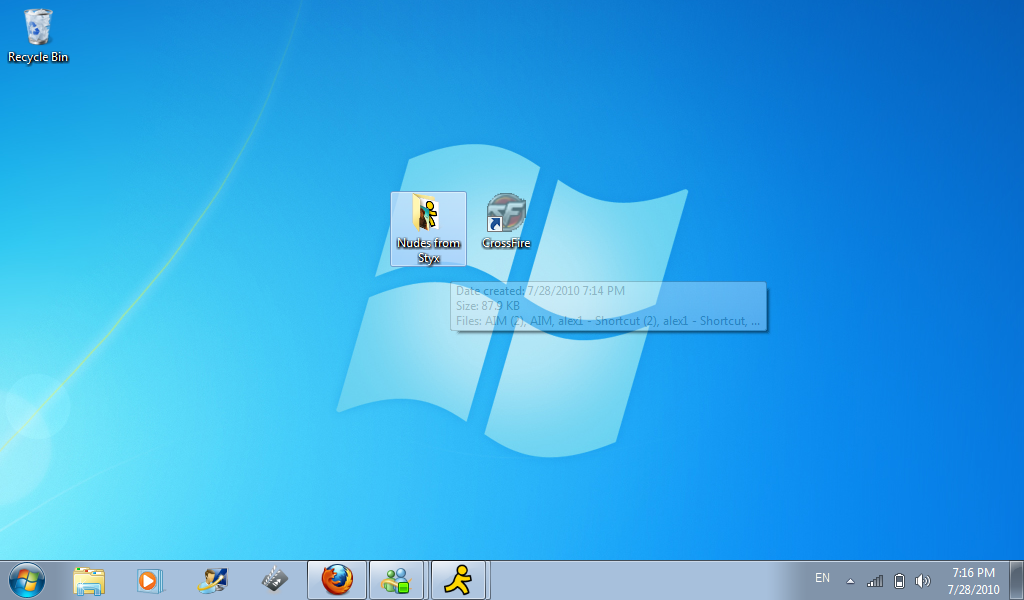
Task: Click the 7:16 PM clock and date
Action: pyautogui.click(x=973, y=580)
